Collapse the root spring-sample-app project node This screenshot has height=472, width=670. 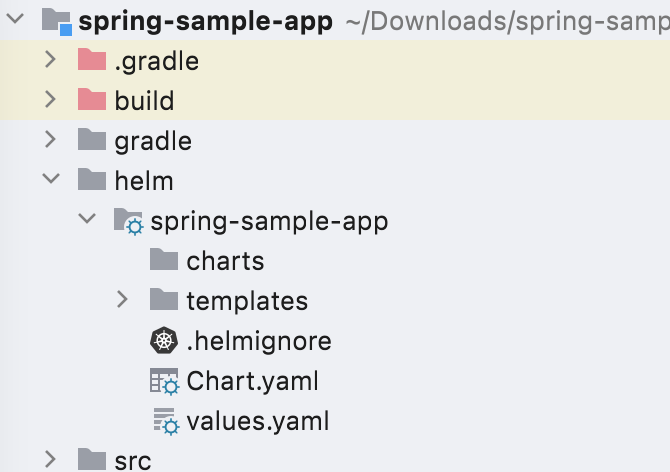coord(14,22)
